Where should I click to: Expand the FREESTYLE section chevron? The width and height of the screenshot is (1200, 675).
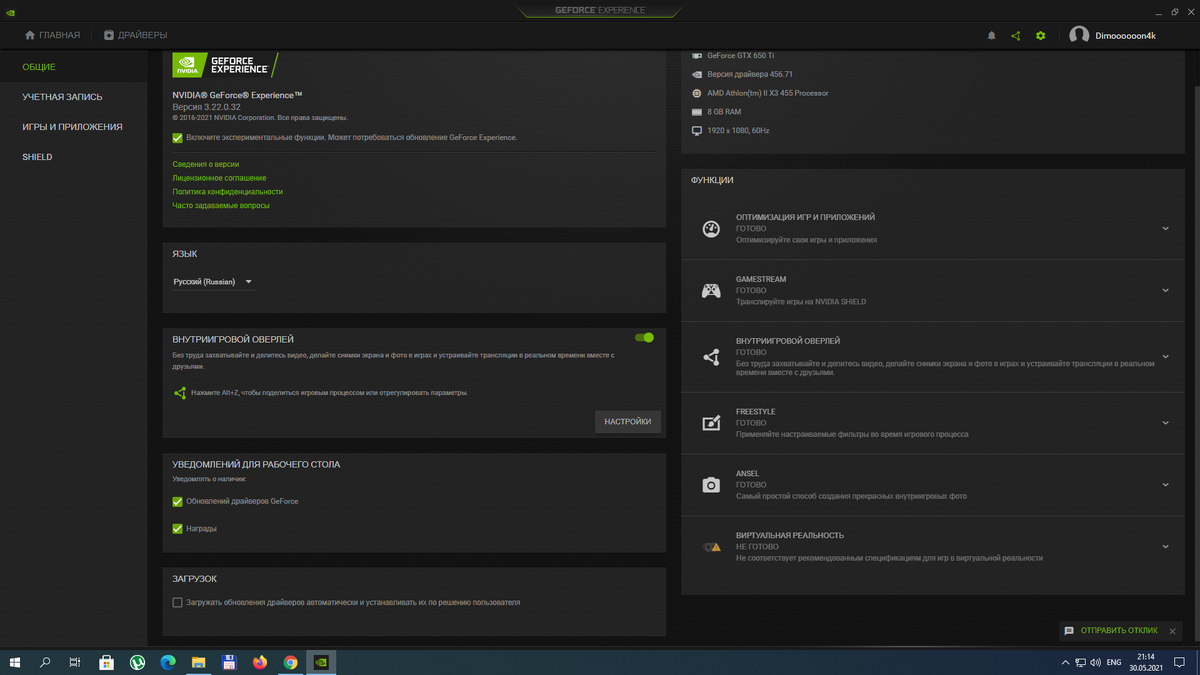(1166, 423)
